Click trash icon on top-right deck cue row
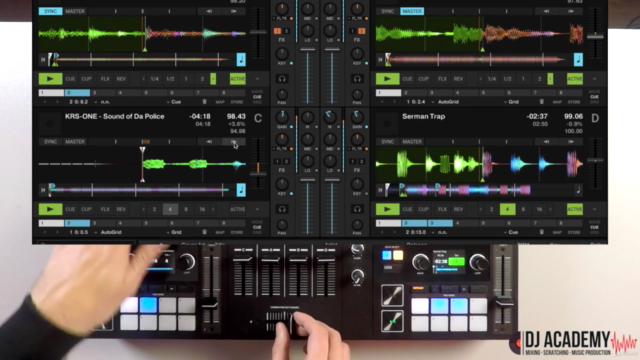 [542, 101]
